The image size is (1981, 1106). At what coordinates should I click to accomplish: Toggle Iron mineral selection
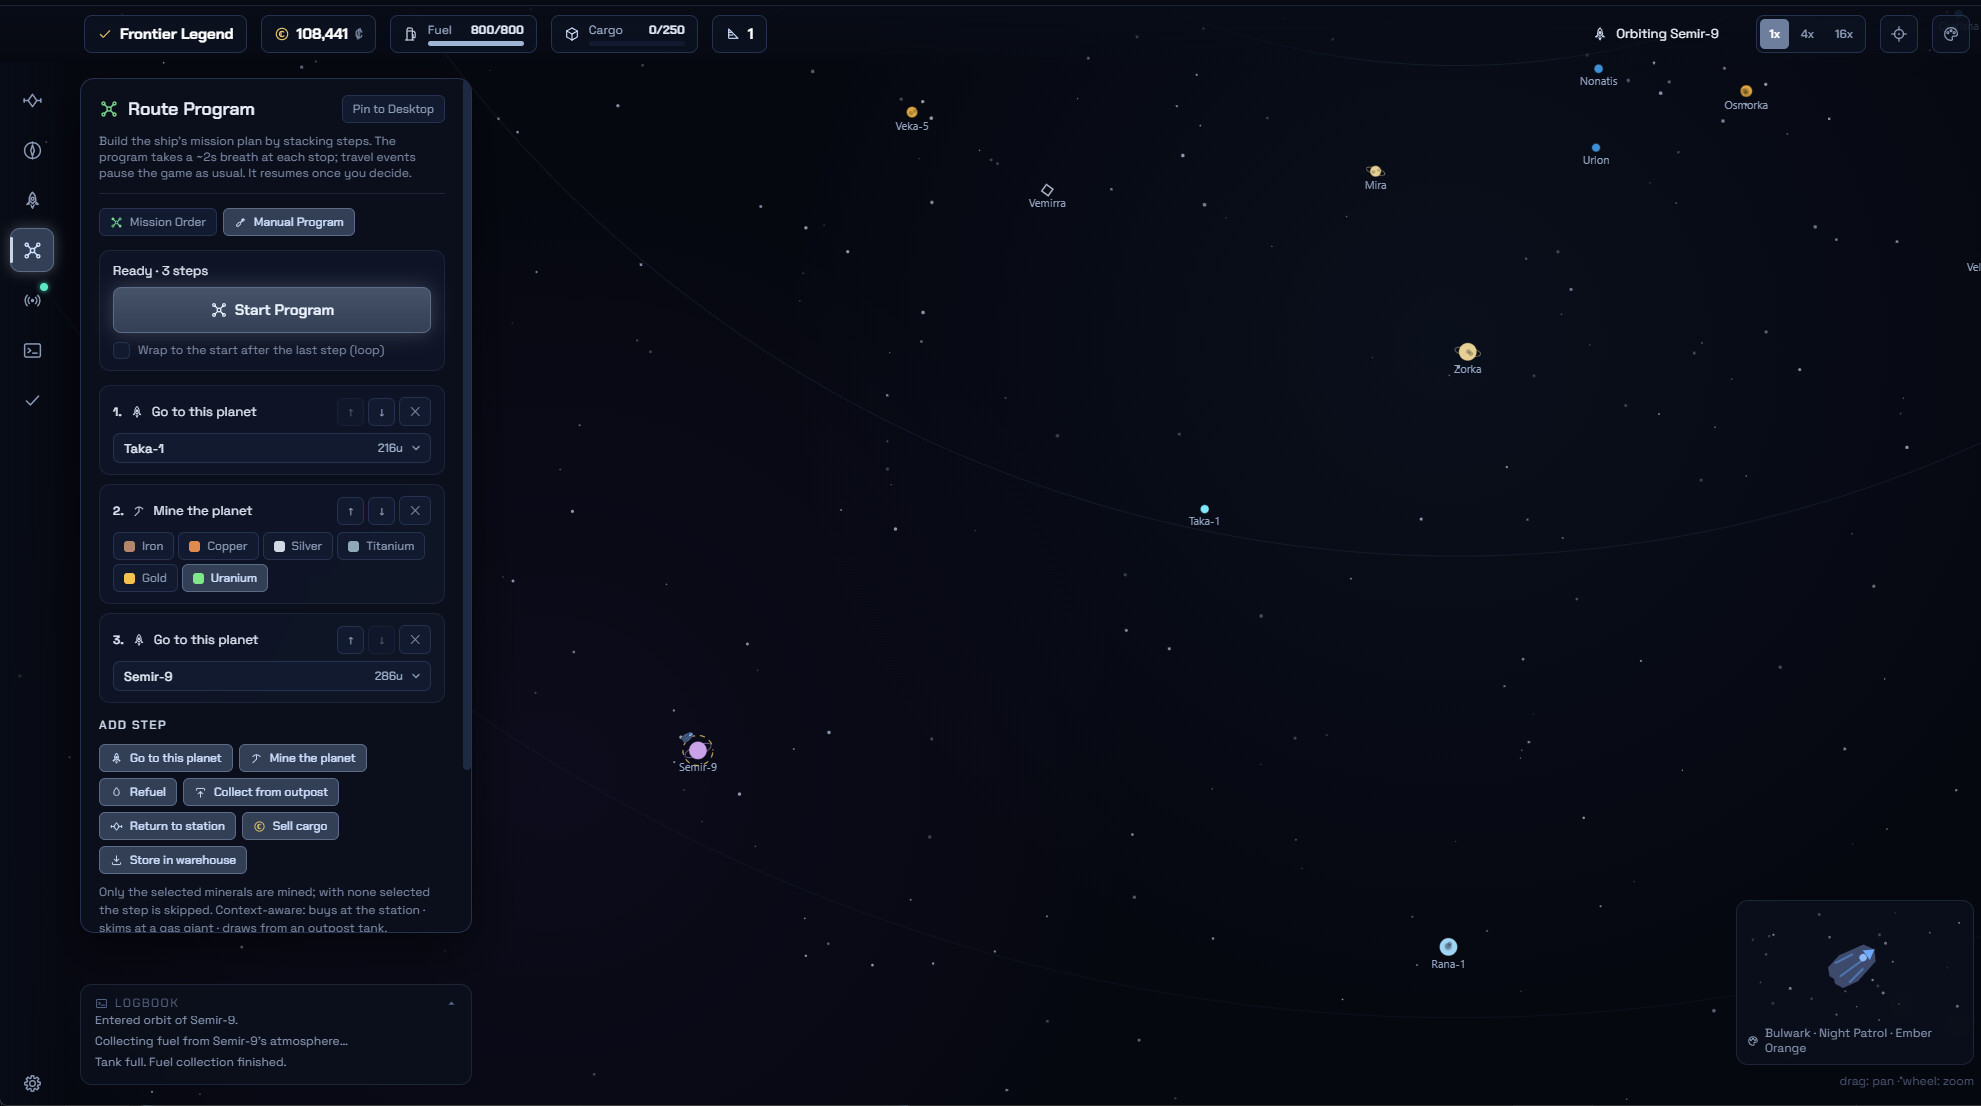click(x=143, y=546)
